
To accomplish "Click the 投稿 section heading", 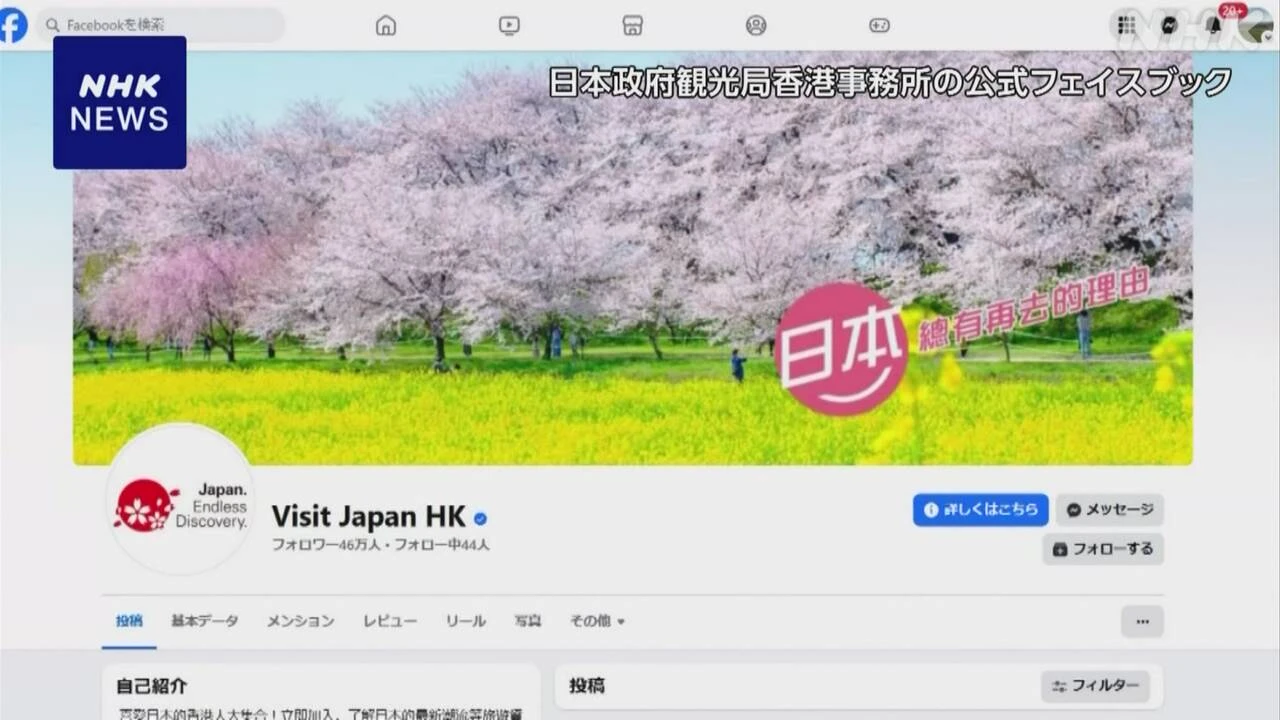I will (587, 687).
